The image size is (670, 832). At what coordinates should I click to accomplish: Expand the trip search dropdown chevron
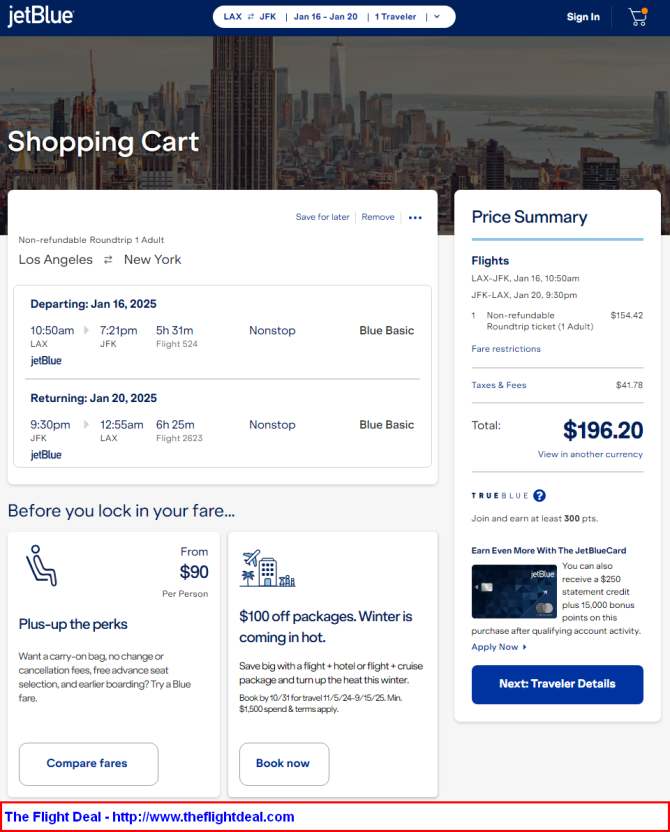(437, 16)
